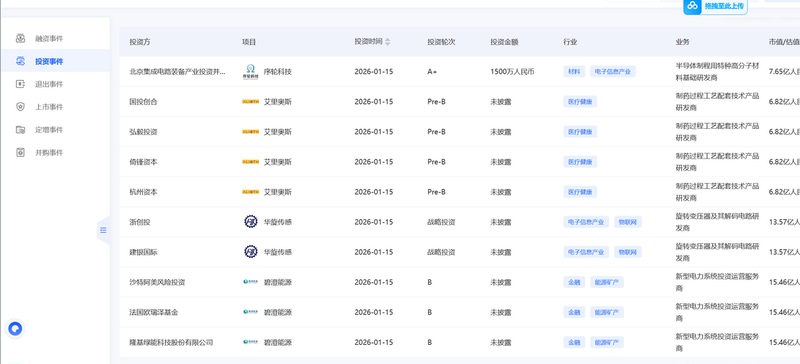Click the 1500万人民币 amount cell
This screenshot has width=800, height=364.
(512, 71)
